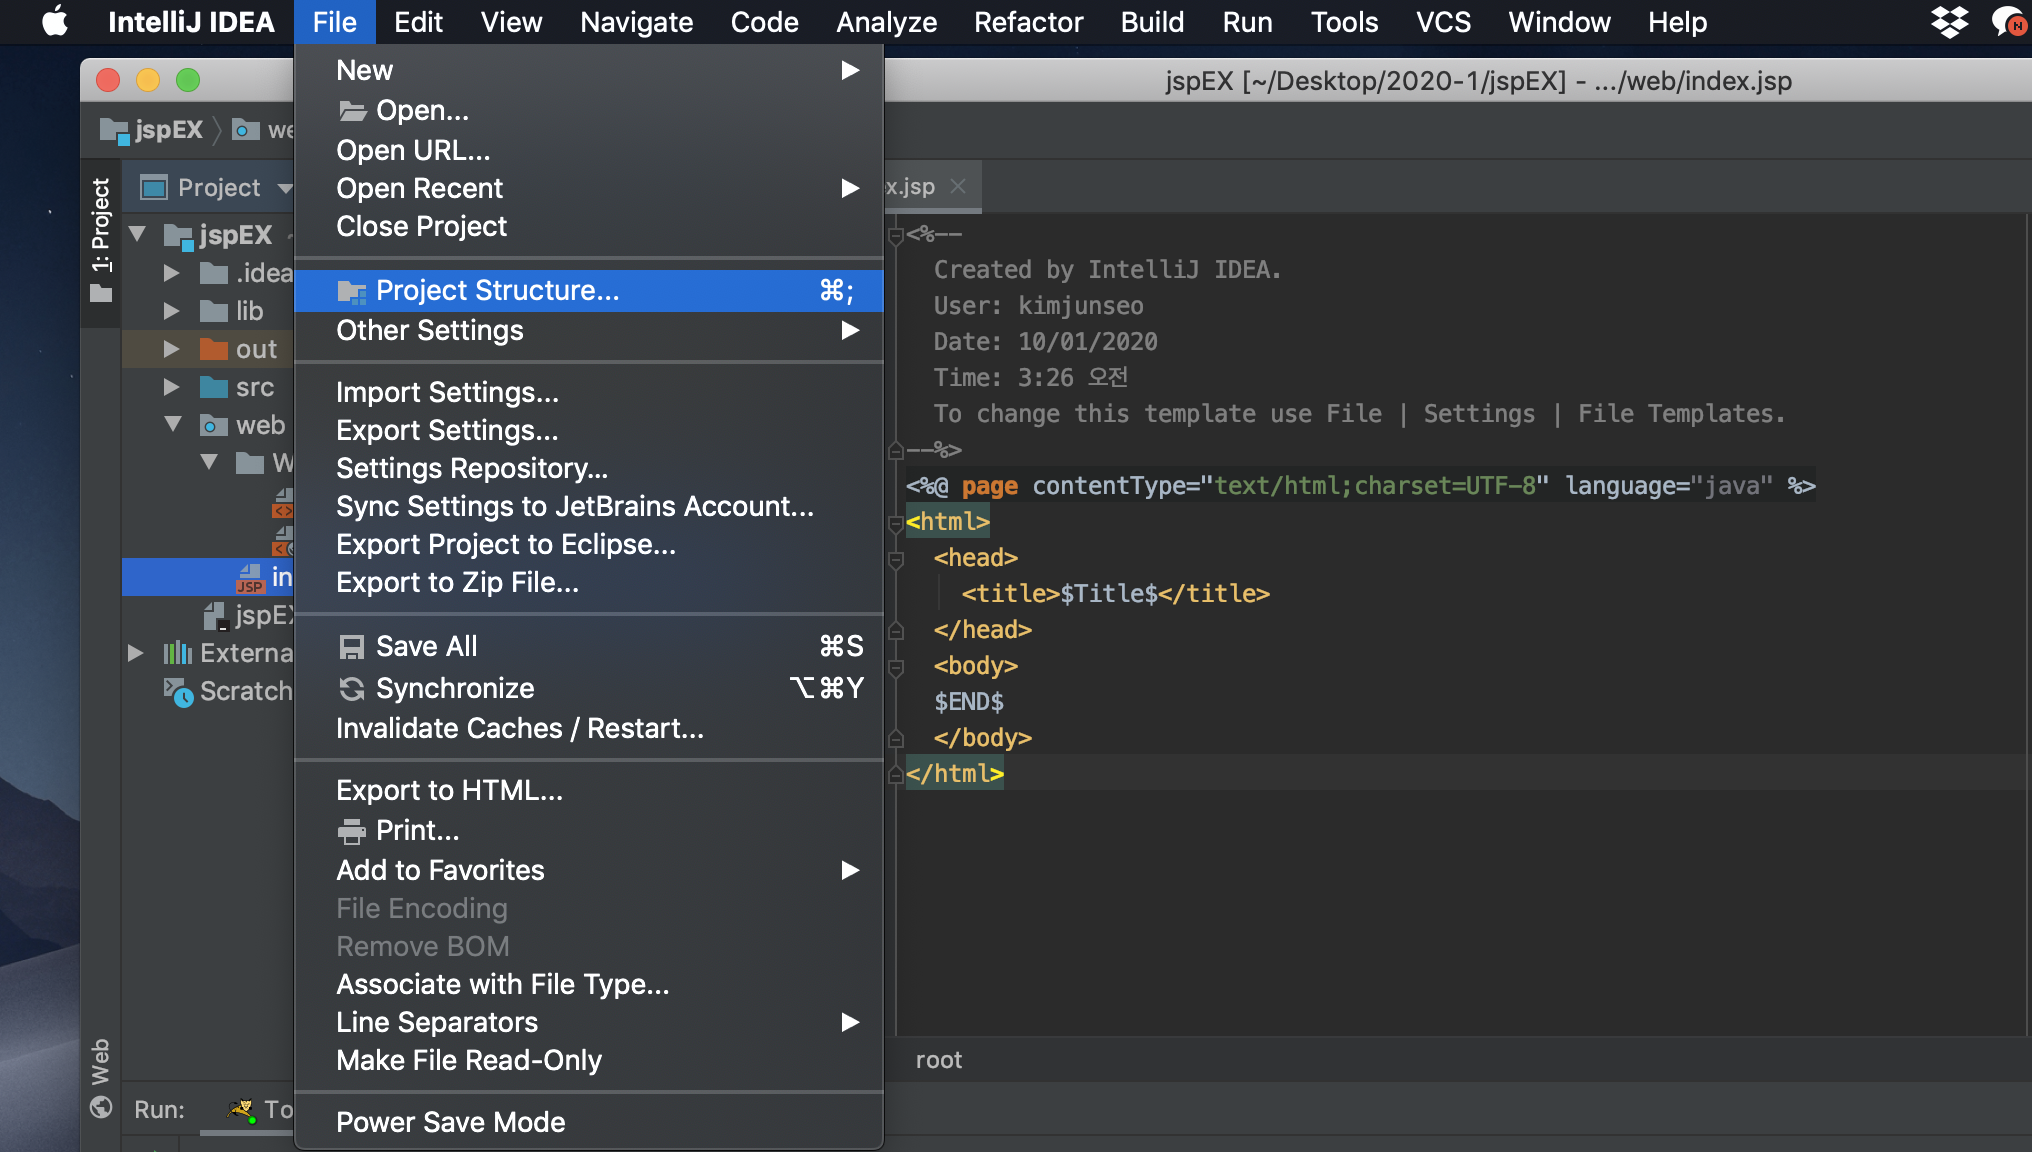The image size is (2032, 1152).
Task: Expand the out folder node
Action: pyautogui.click(x=171, y=349)
